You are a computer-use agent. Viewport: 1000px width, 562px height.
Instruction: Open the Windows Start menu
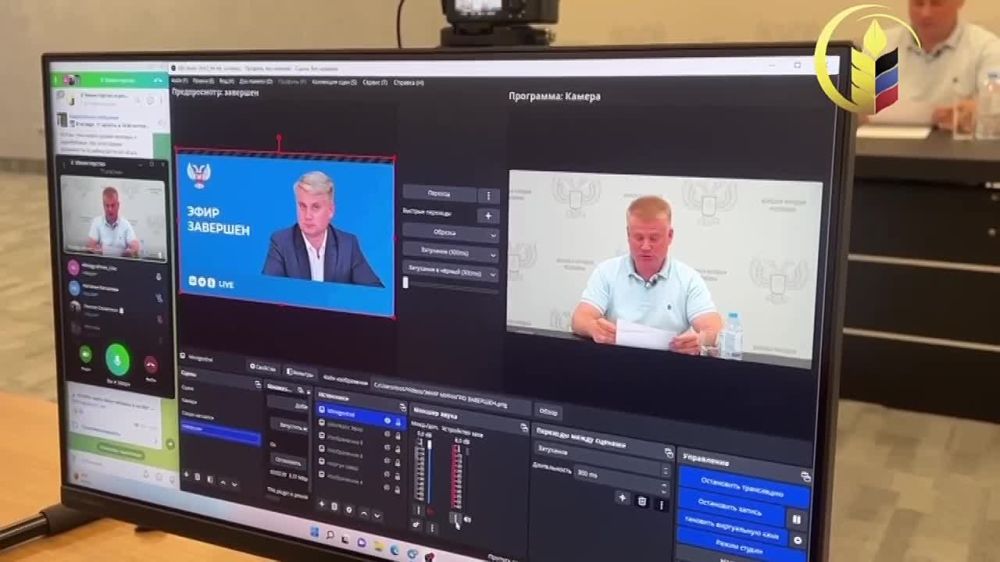(x=314, y=531)
